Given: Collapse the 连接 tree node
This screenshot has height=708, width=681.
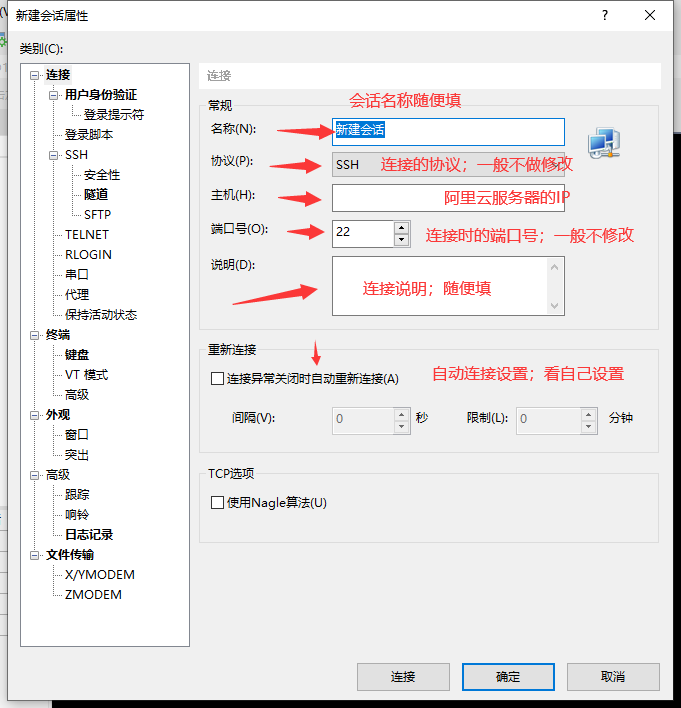Looking at the screenshot, I should tap(34, 75).
